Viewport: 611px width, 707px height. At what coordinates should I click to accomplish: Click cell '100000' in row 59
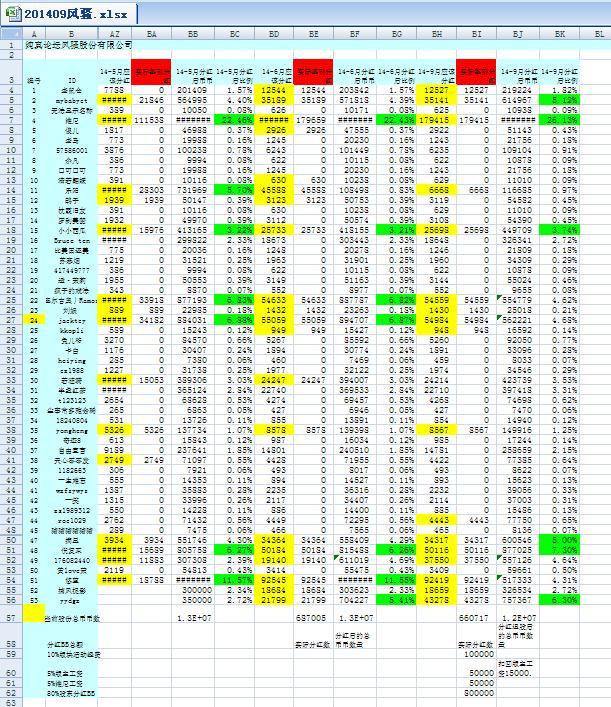(476, 654)
